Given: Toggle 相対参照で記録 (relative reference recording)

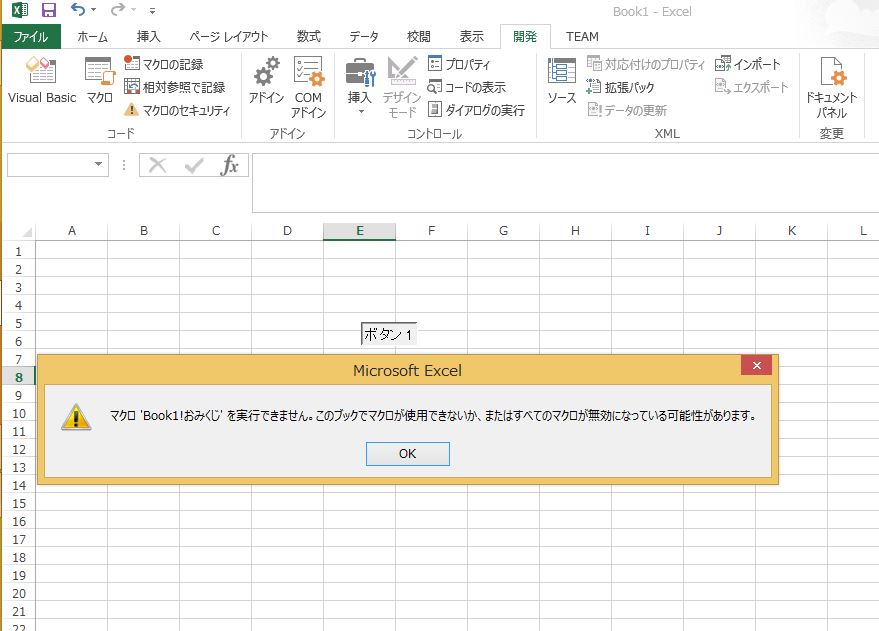Looking at the screenshot, I should 175,87.
